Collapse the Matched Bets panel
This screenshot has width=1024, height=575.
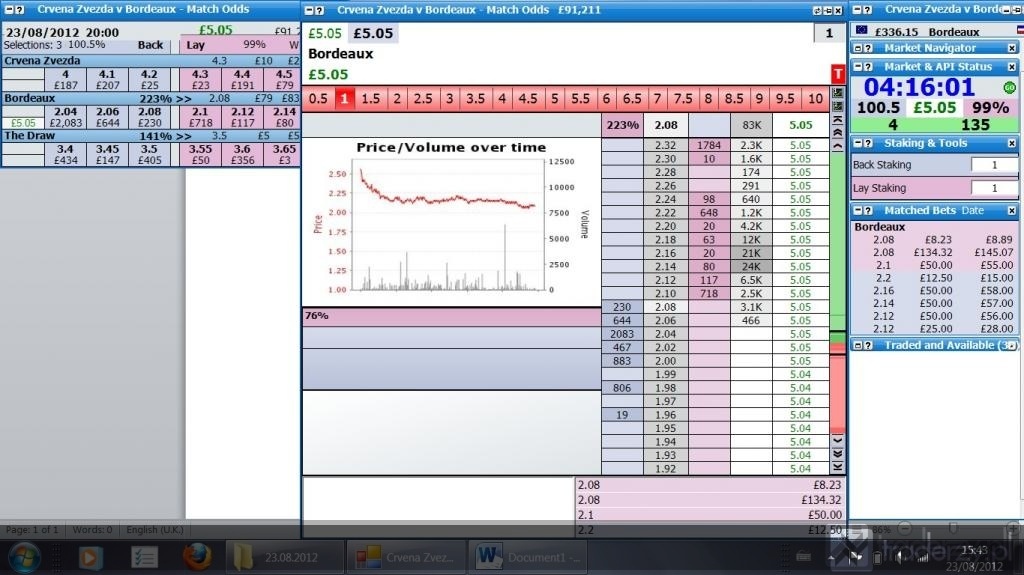point(858,210)
